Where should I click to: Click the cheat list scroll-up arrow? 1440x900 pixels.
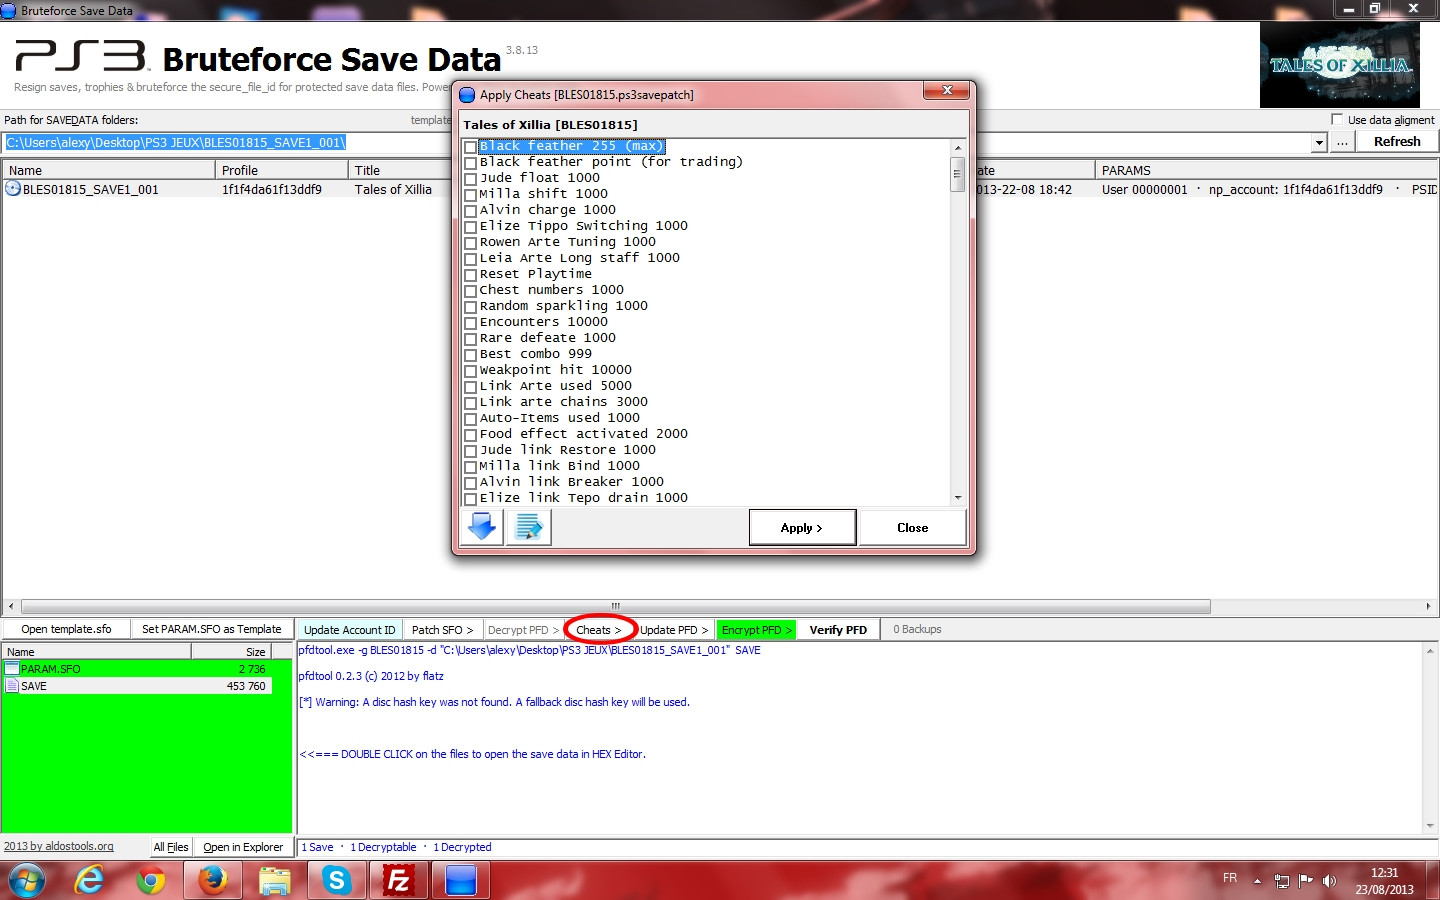coord(957,147)
